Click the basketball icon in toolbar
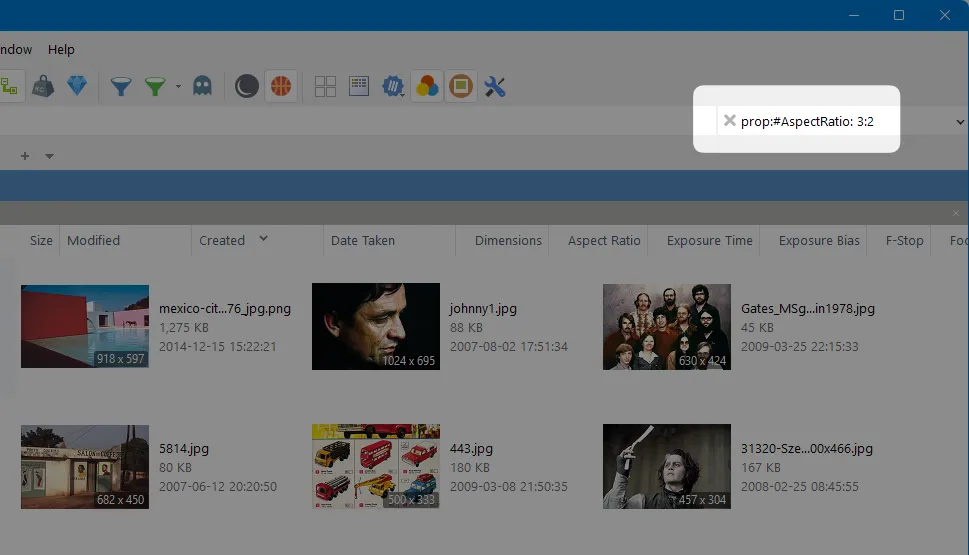Screen dimensions: 969x555 click(281, 87)
